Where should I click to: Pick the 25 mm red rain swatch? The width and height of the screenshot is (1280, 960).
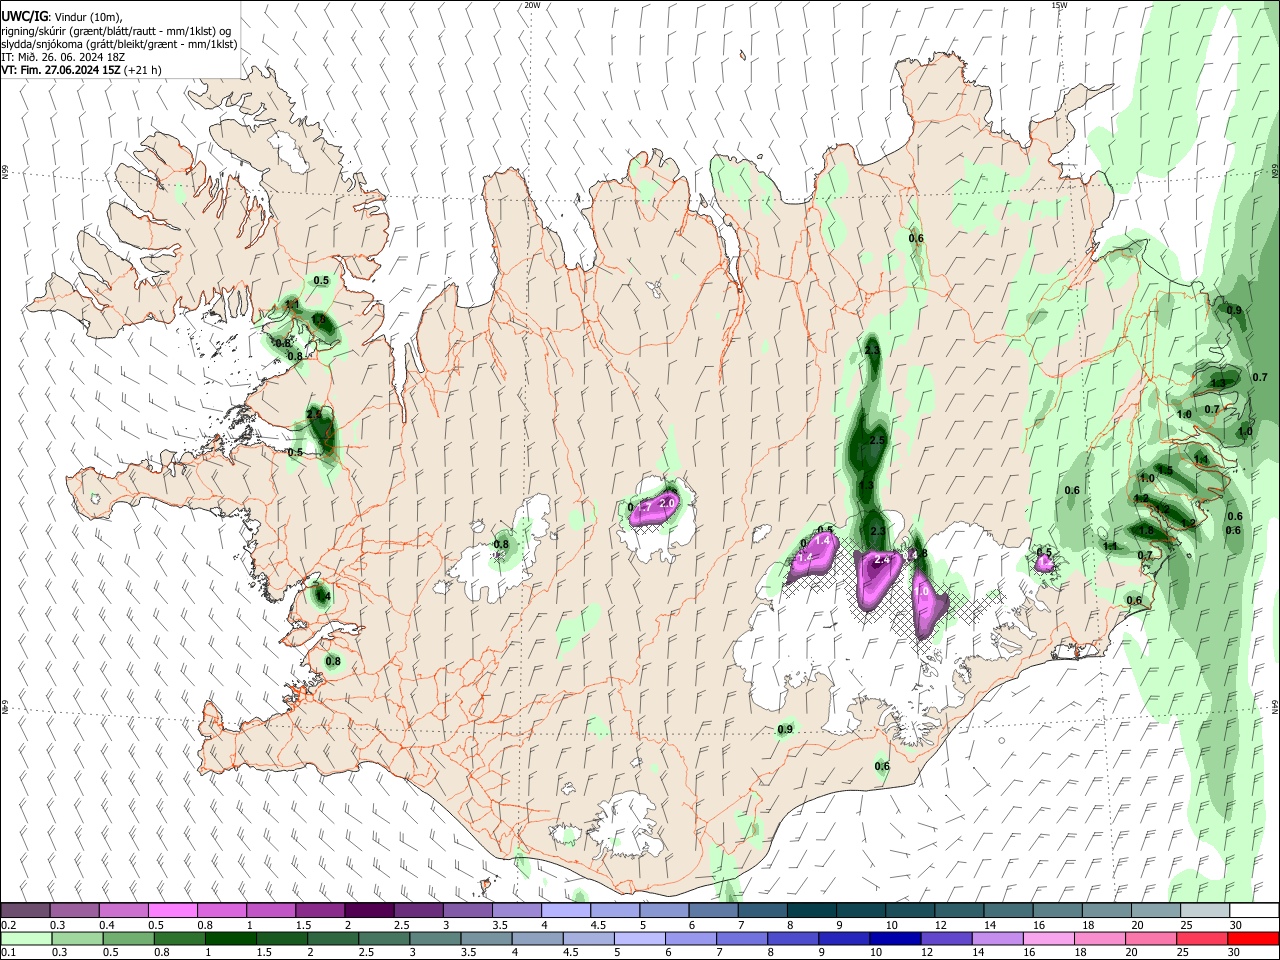point(1202,938)
